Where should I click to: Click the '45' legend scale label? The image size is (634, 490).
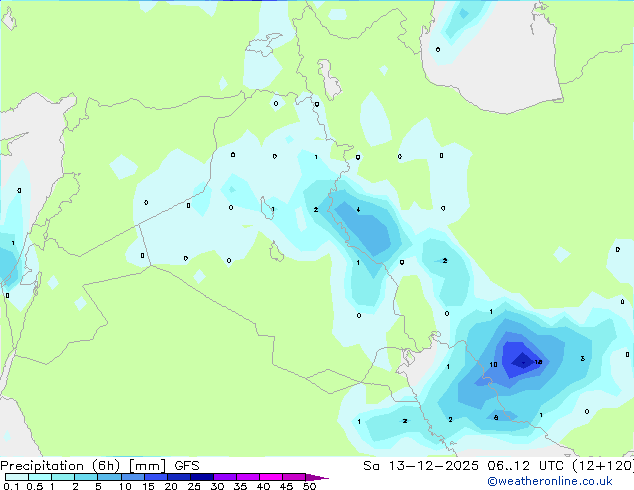286,486
